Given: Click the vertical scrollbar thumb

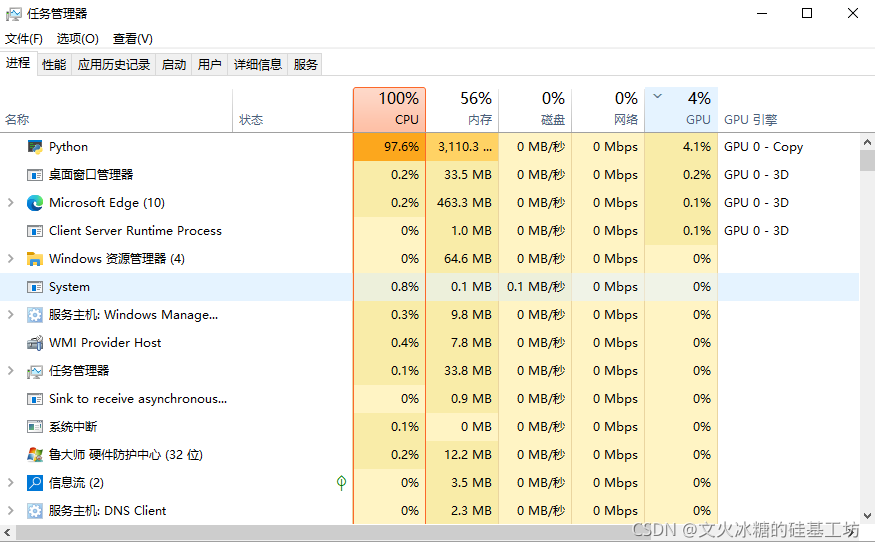Looking at the screenshot, I should coord(867,160).
